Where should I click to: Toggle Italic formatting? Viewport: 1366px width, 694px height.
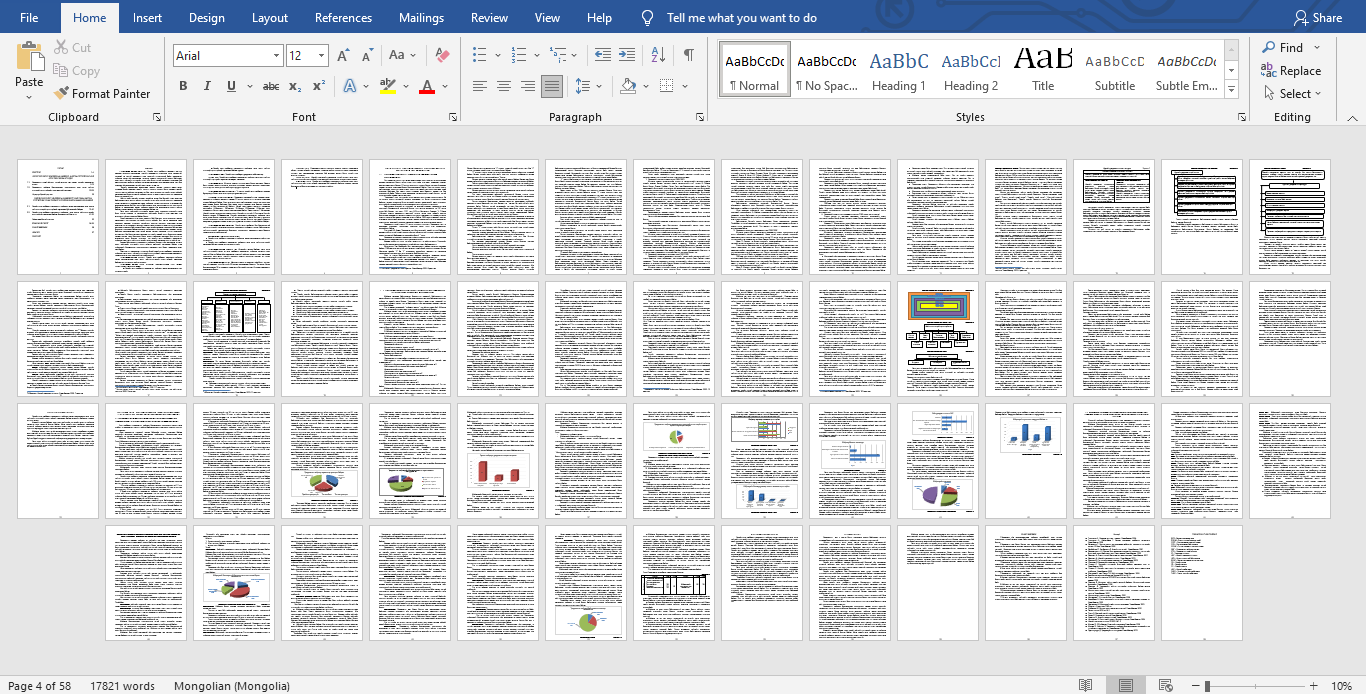[x=207, y=87]
